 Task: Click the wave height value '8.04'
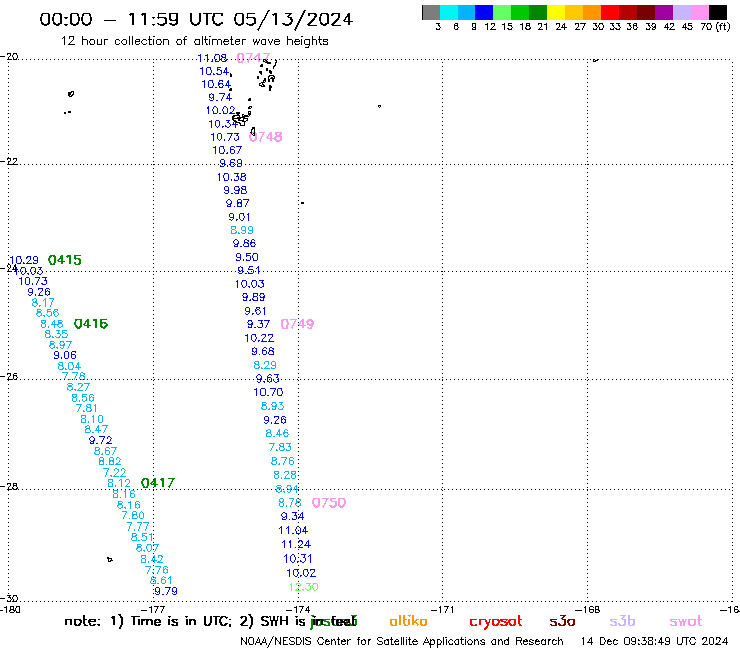click(69, 366)
